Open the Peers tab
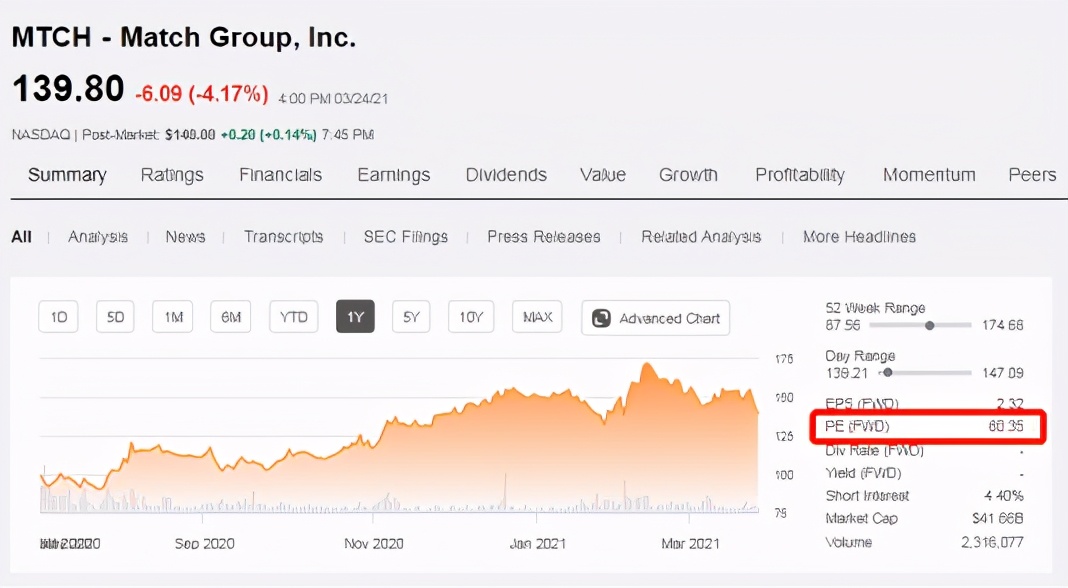This screenshot has height=588, width=1068. click(1032, 175)
